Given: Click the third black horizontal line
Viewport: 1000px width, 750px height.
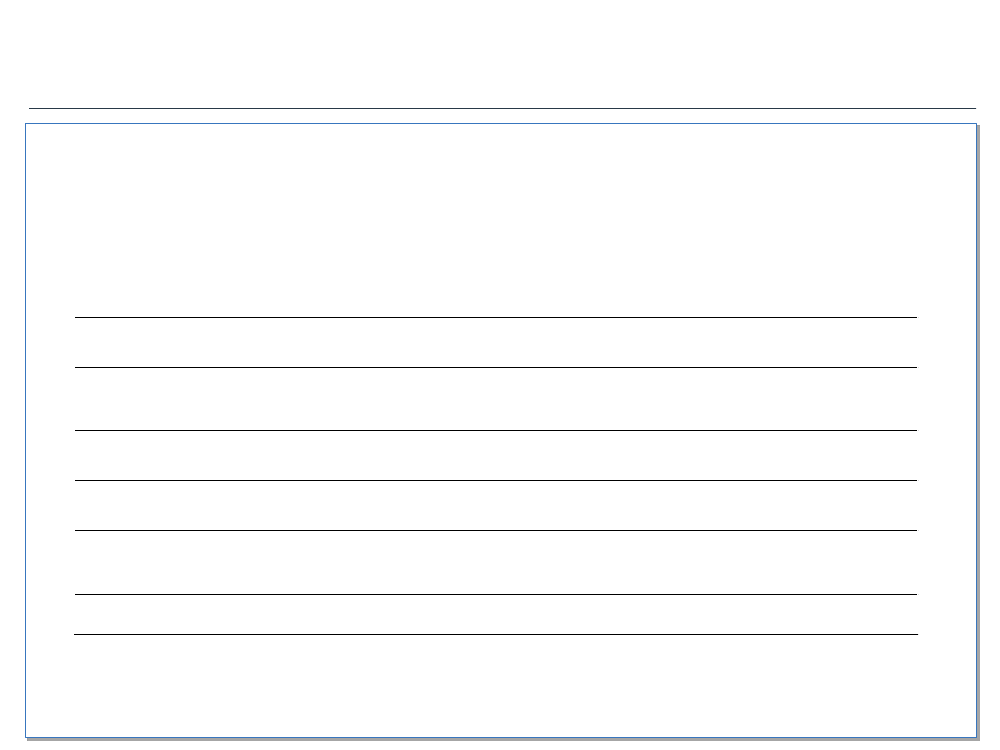Looking at the screenshot, I should click(x=496, y=430).
